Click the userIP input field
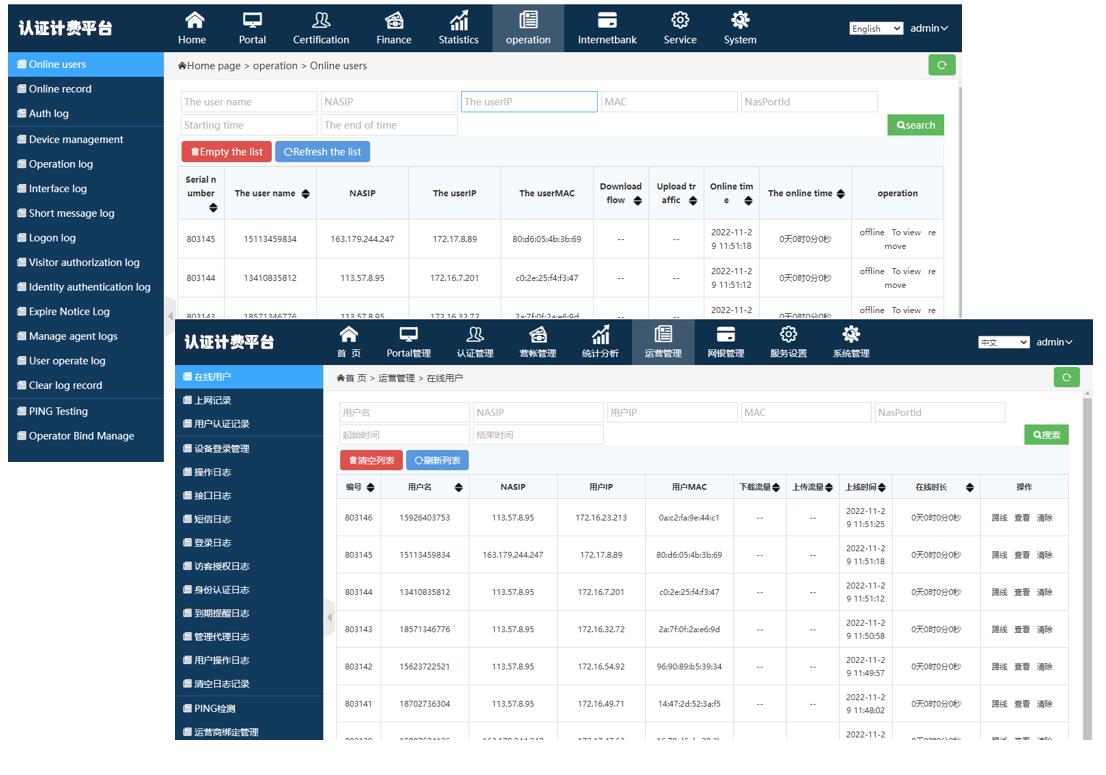The image size is (1106, 775). (528, 102)
